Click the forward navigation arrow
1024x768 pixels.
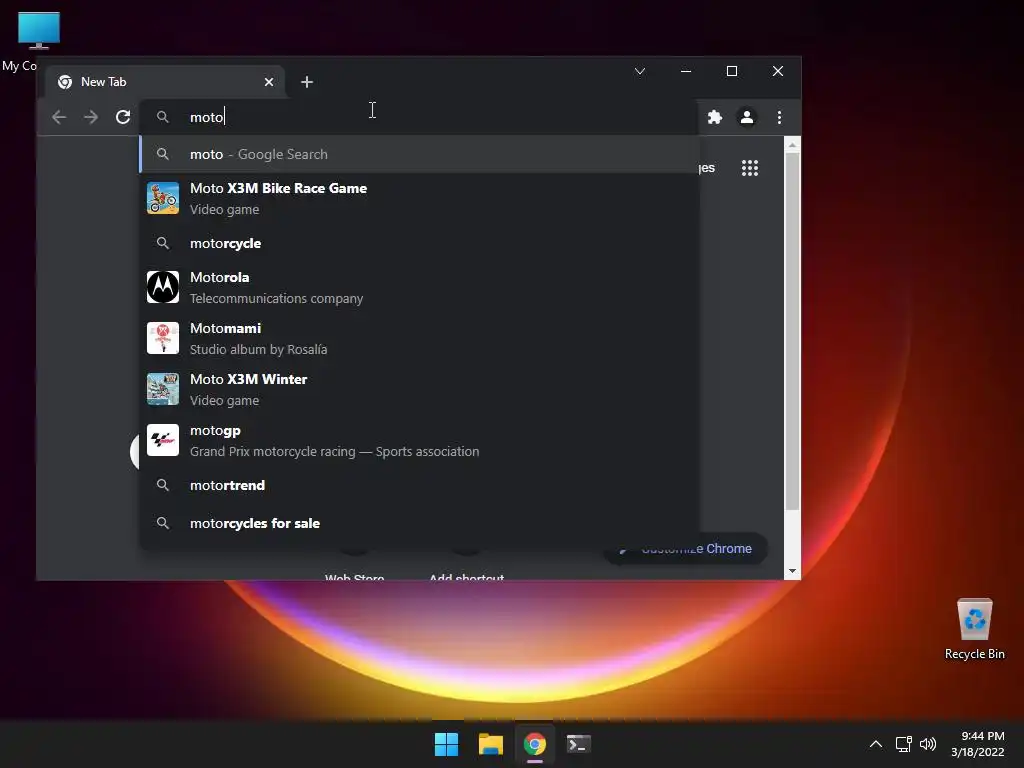(91, 117)
